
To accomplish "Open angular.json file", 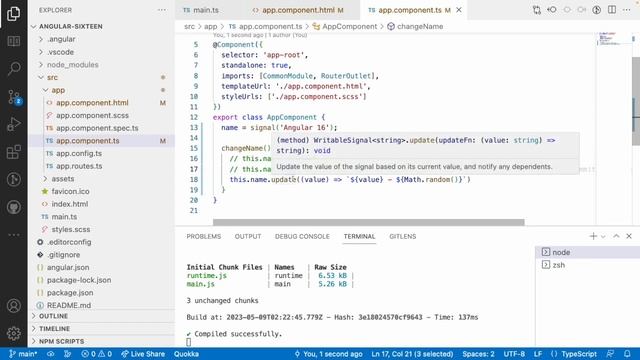I will coord(68,267).
